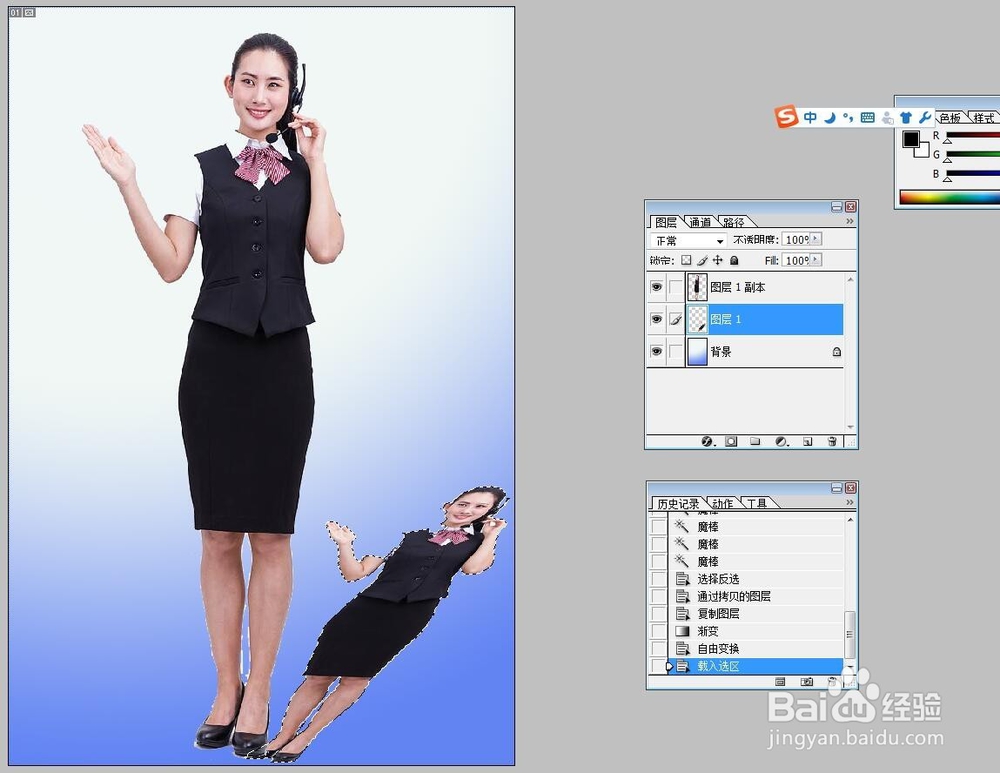1000x773 pixels.
Task: Click the foreground color black swatch
Action: pos(910,138)
